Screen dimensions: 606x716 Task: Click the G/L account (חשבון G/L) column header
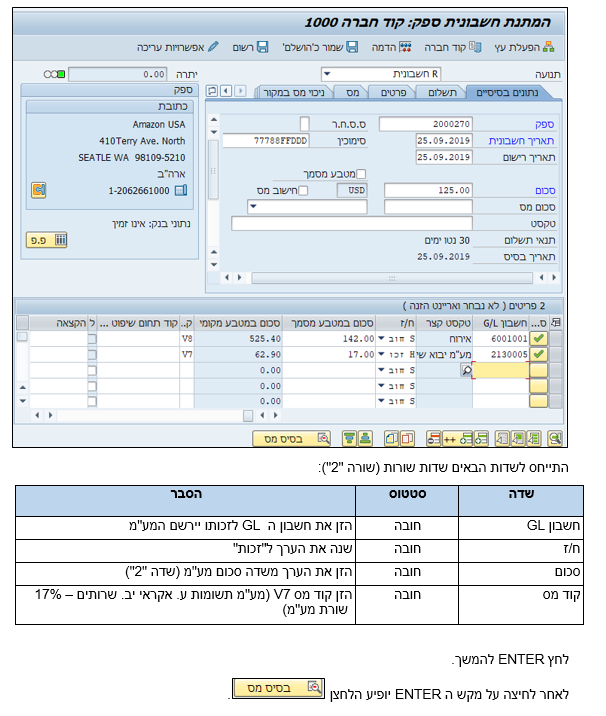pos(501,323)
